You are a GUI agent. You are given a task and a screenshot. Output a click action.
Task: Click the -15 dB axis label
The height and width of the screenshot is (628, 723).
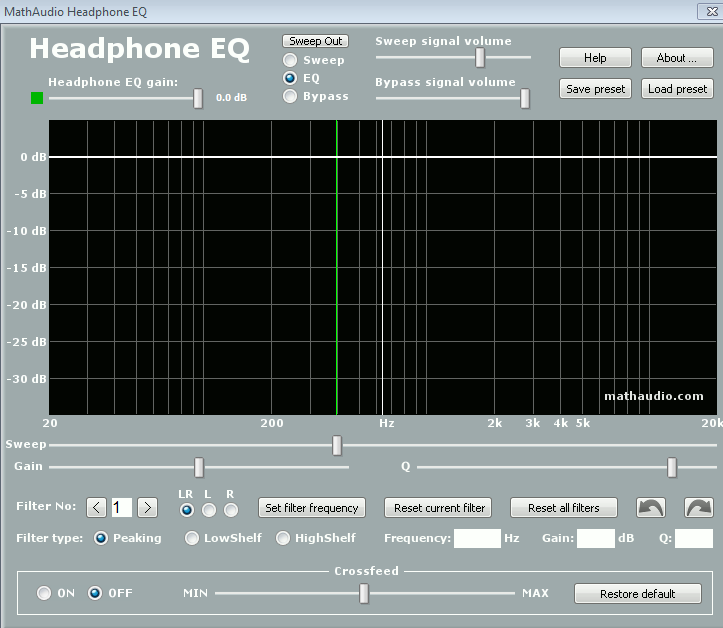point(27,268)
